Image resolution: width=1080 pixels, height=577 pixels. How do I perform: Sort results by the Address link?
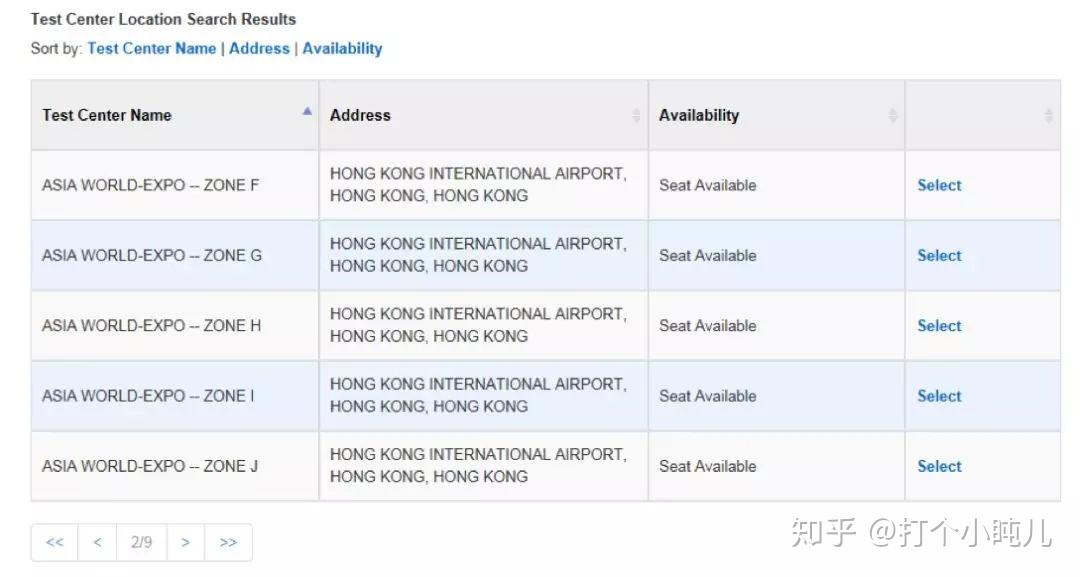259,48
